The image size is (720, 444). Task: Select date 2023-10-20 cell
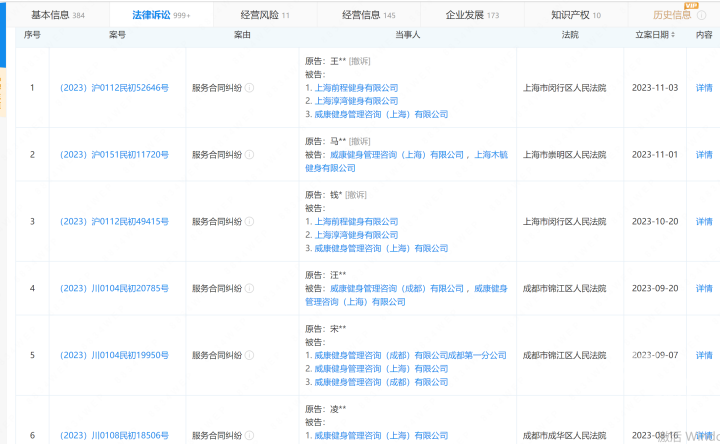[655, 221]
